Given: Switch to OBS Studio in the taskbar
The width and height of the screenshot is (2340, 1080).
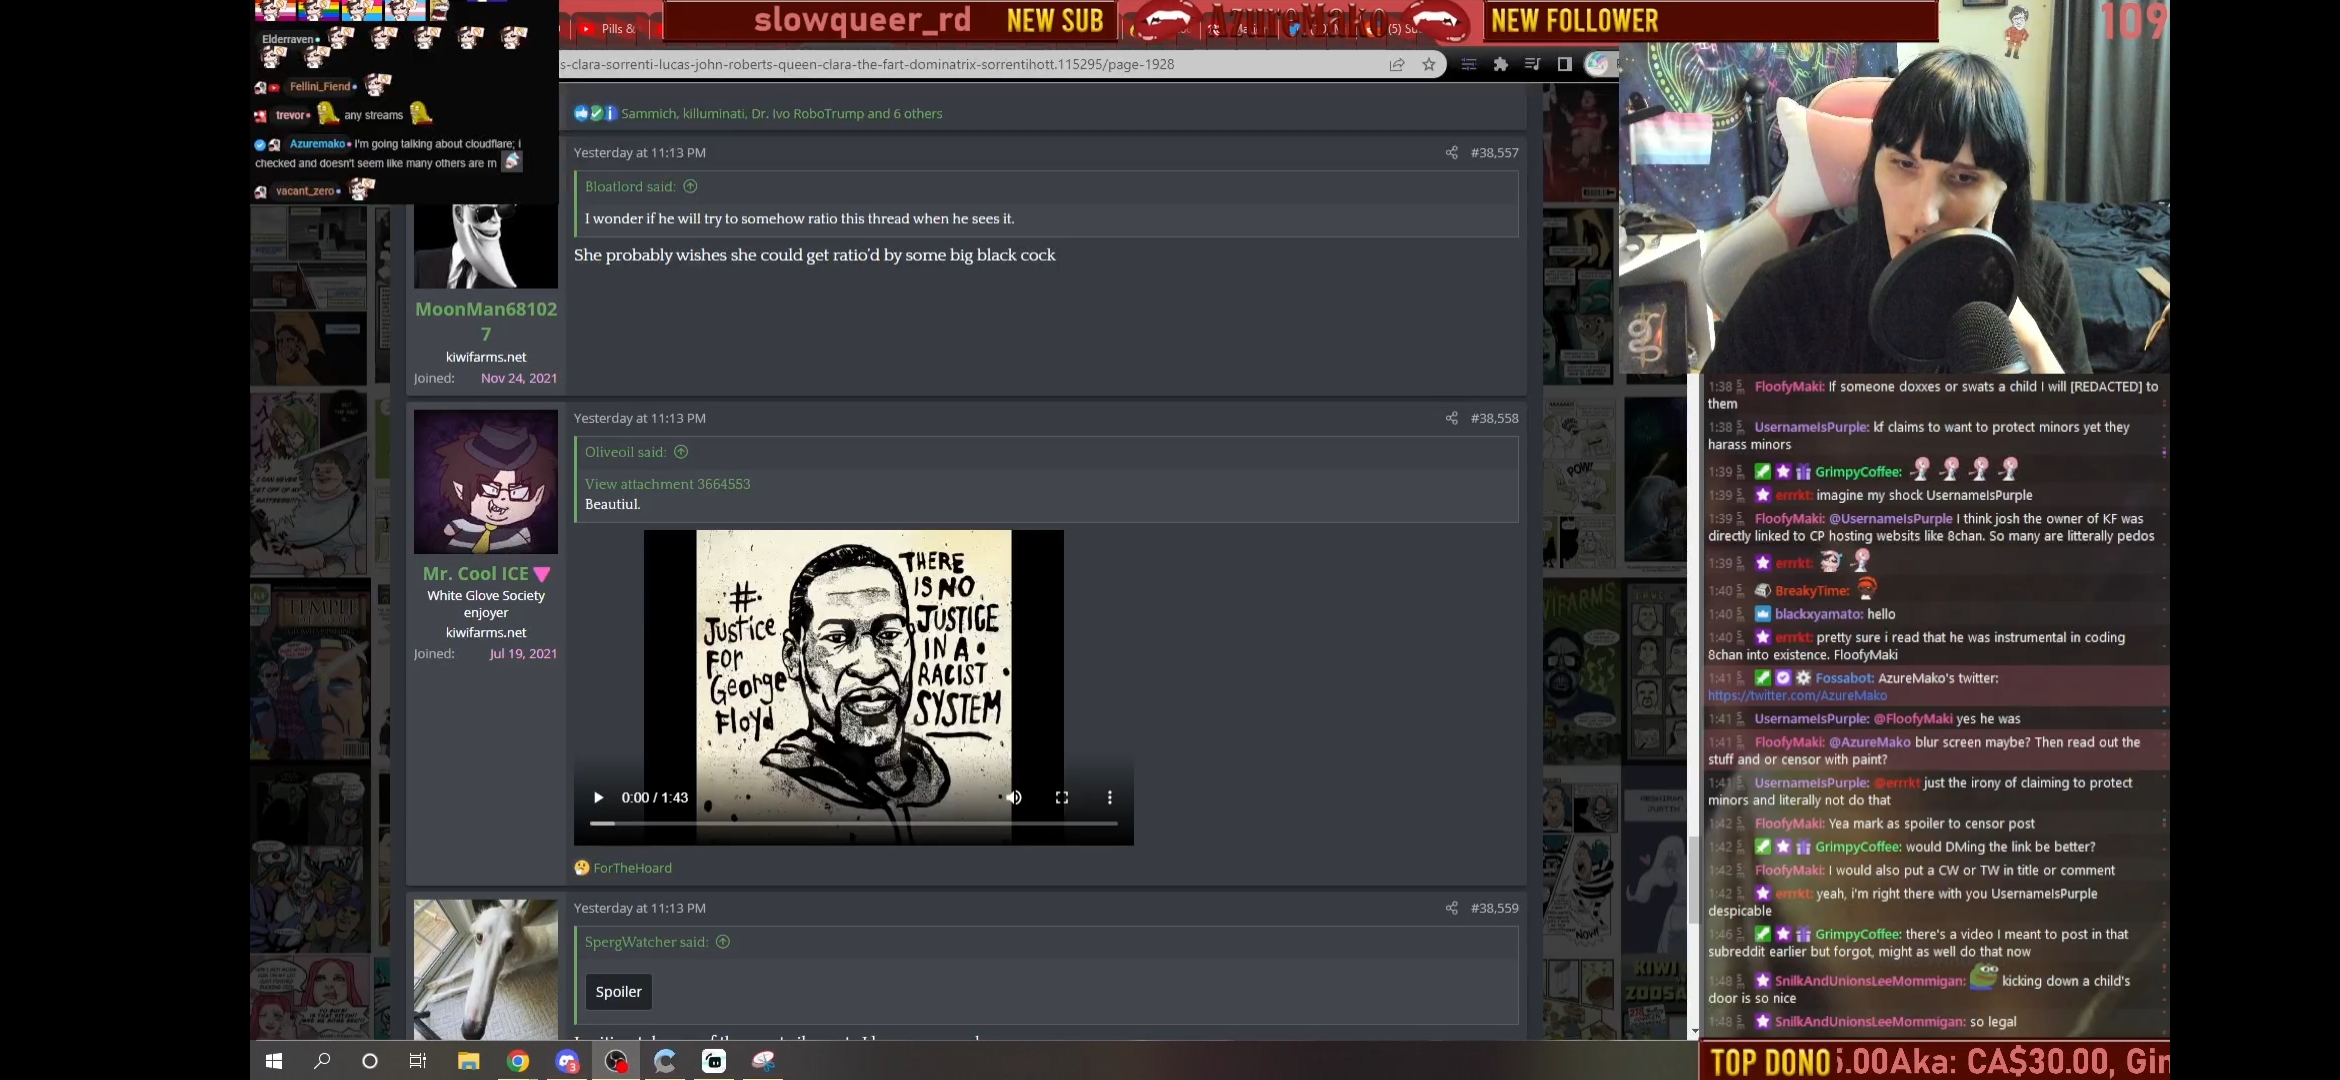Looking at the screenshot, I should pos(616,1061).
